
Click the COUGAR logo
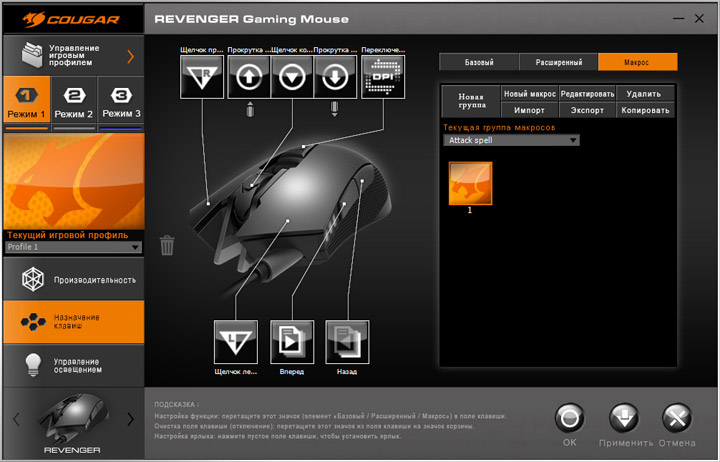[72, 19]
